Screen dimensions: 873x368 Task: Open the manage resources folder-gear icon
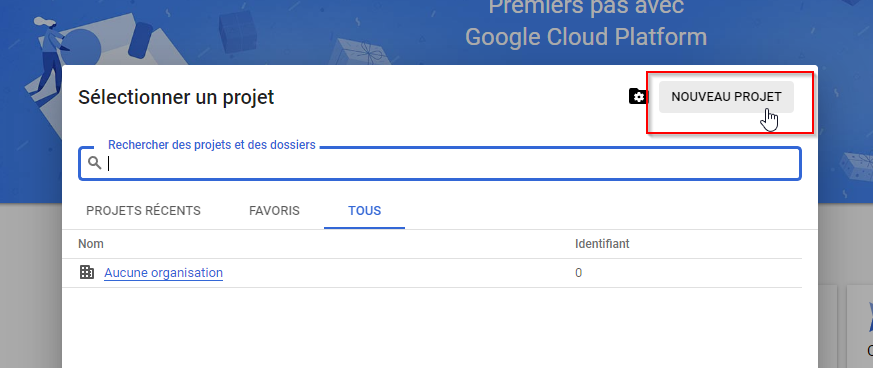click(x=638, y=96)
